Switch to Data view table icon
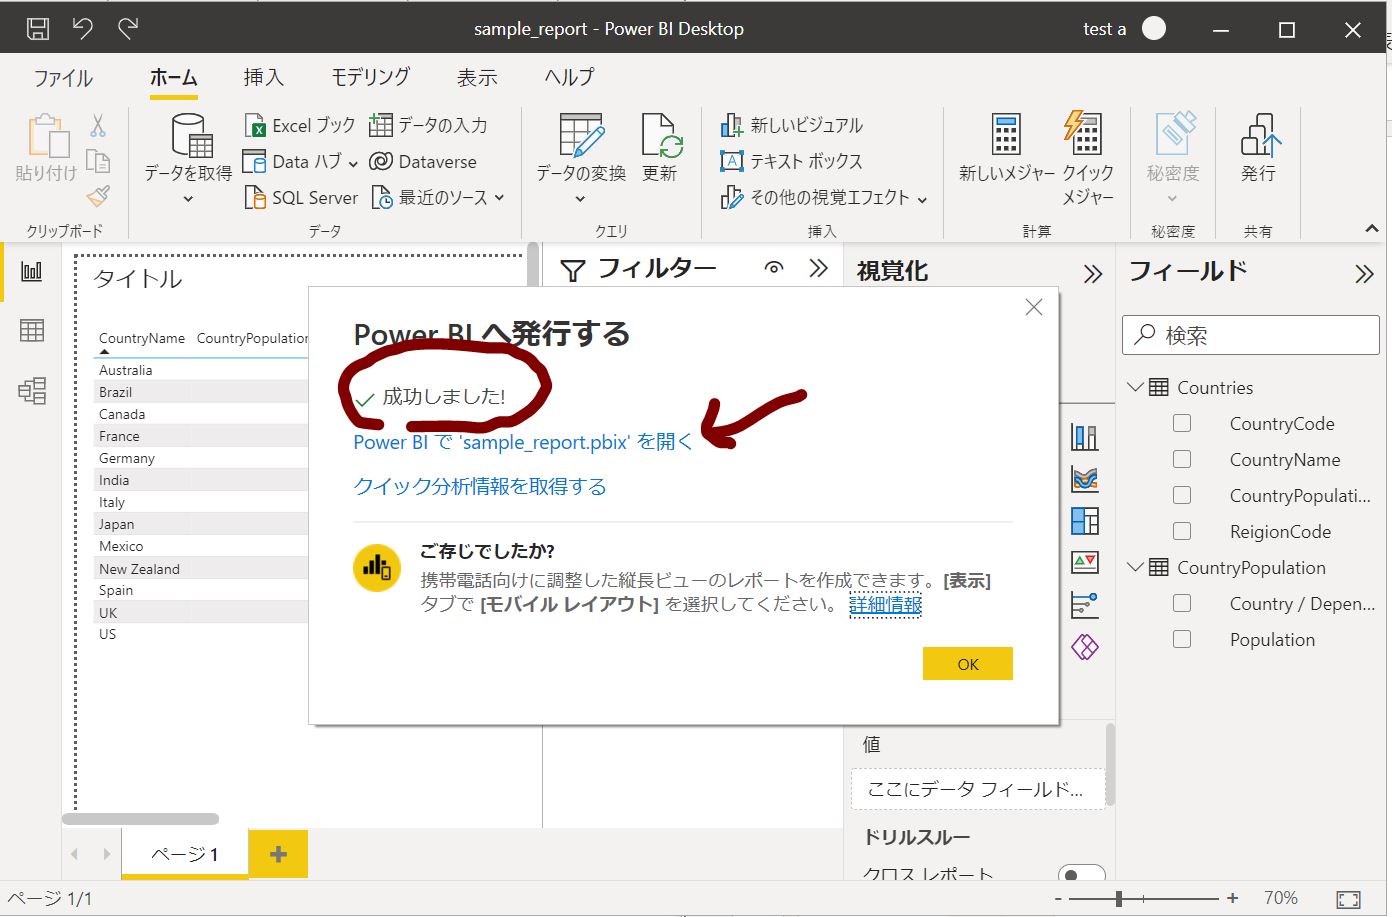This screenshot has height=917, width=1392. (x=32, y=330)
